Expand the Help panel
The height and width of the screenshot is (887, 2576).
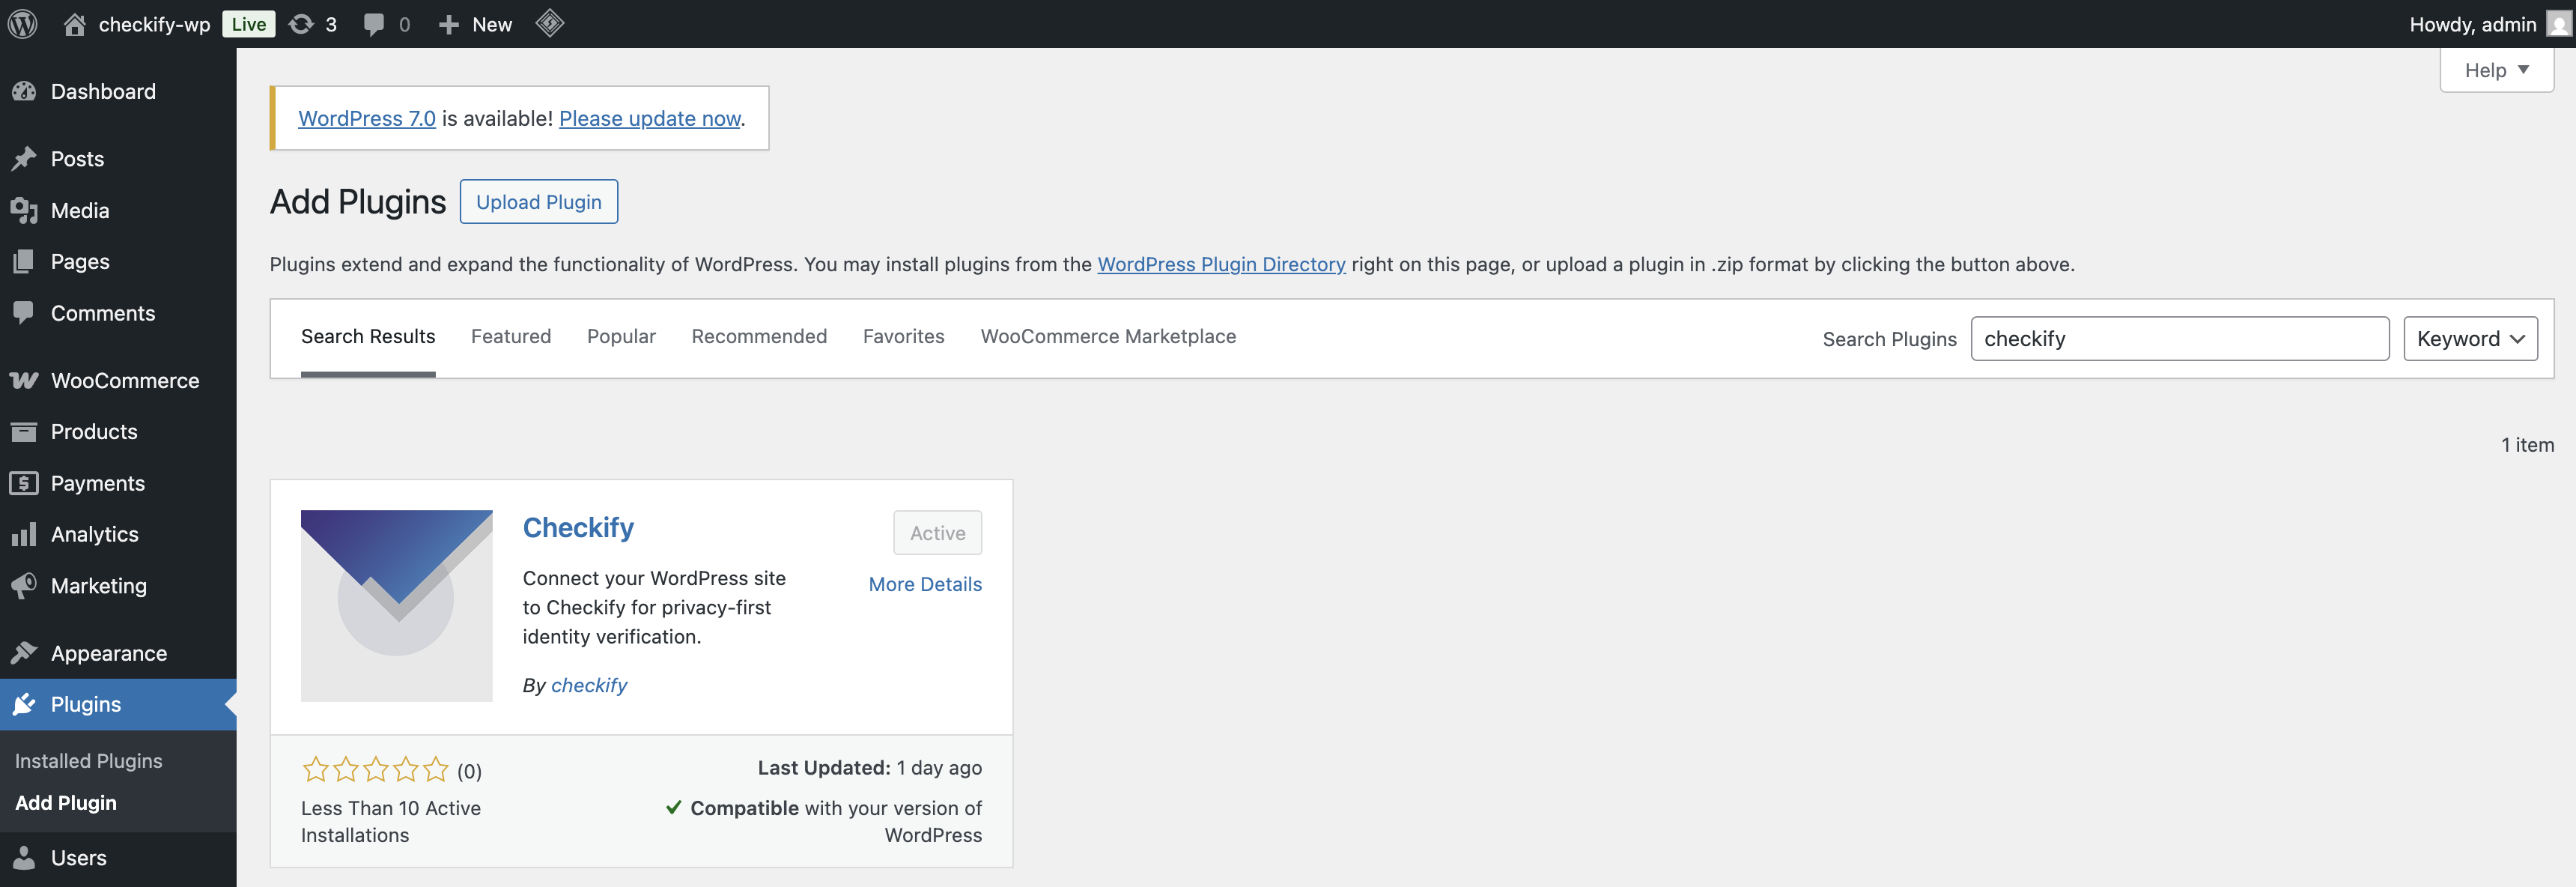pyautogui.click(x=2496, y=70)
